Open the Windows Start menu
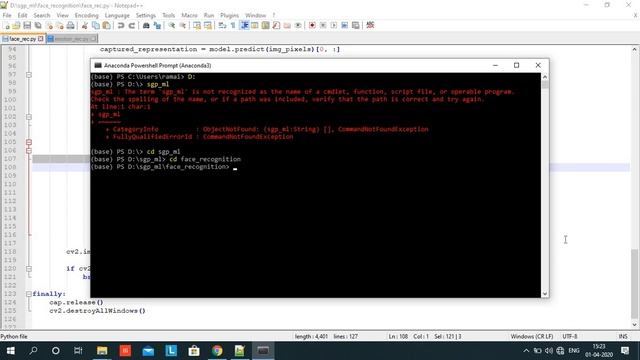The width and height of the screenshot is (640, 360). (x=11, y=351)
